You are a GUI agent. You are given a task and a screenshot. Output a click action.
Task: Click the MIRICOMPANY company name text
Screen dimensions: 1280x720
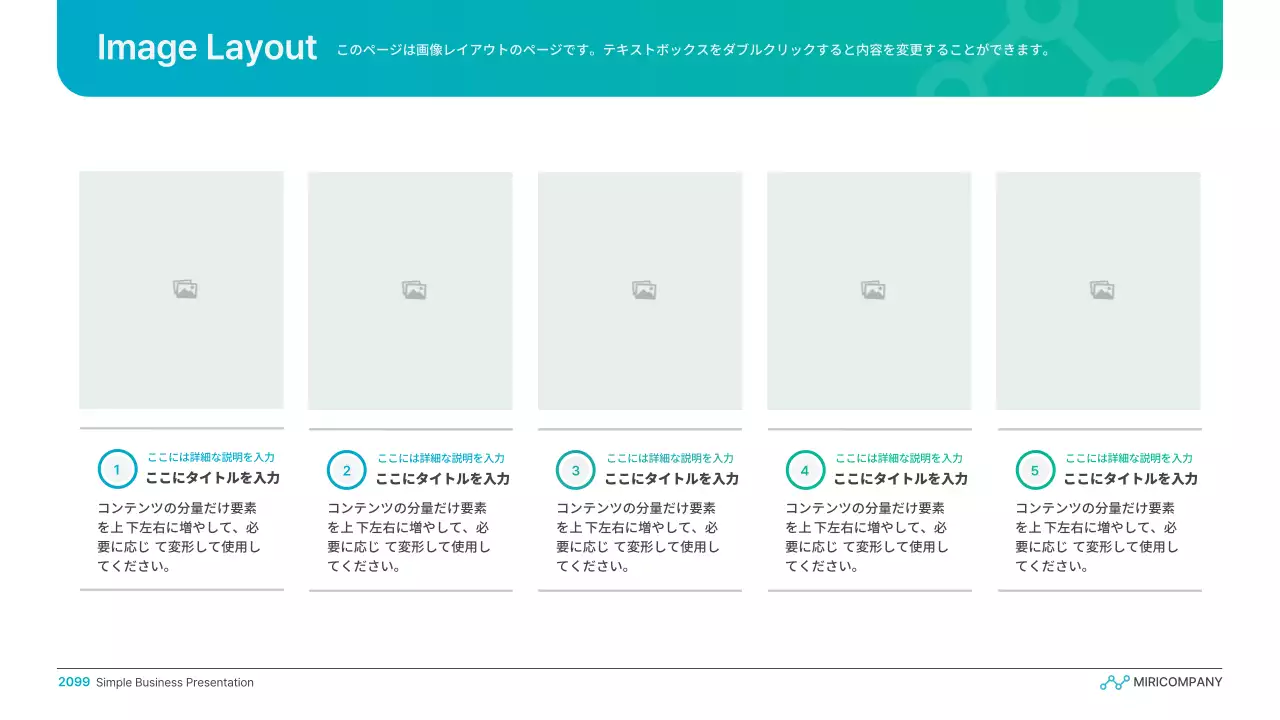(1177, 682)
